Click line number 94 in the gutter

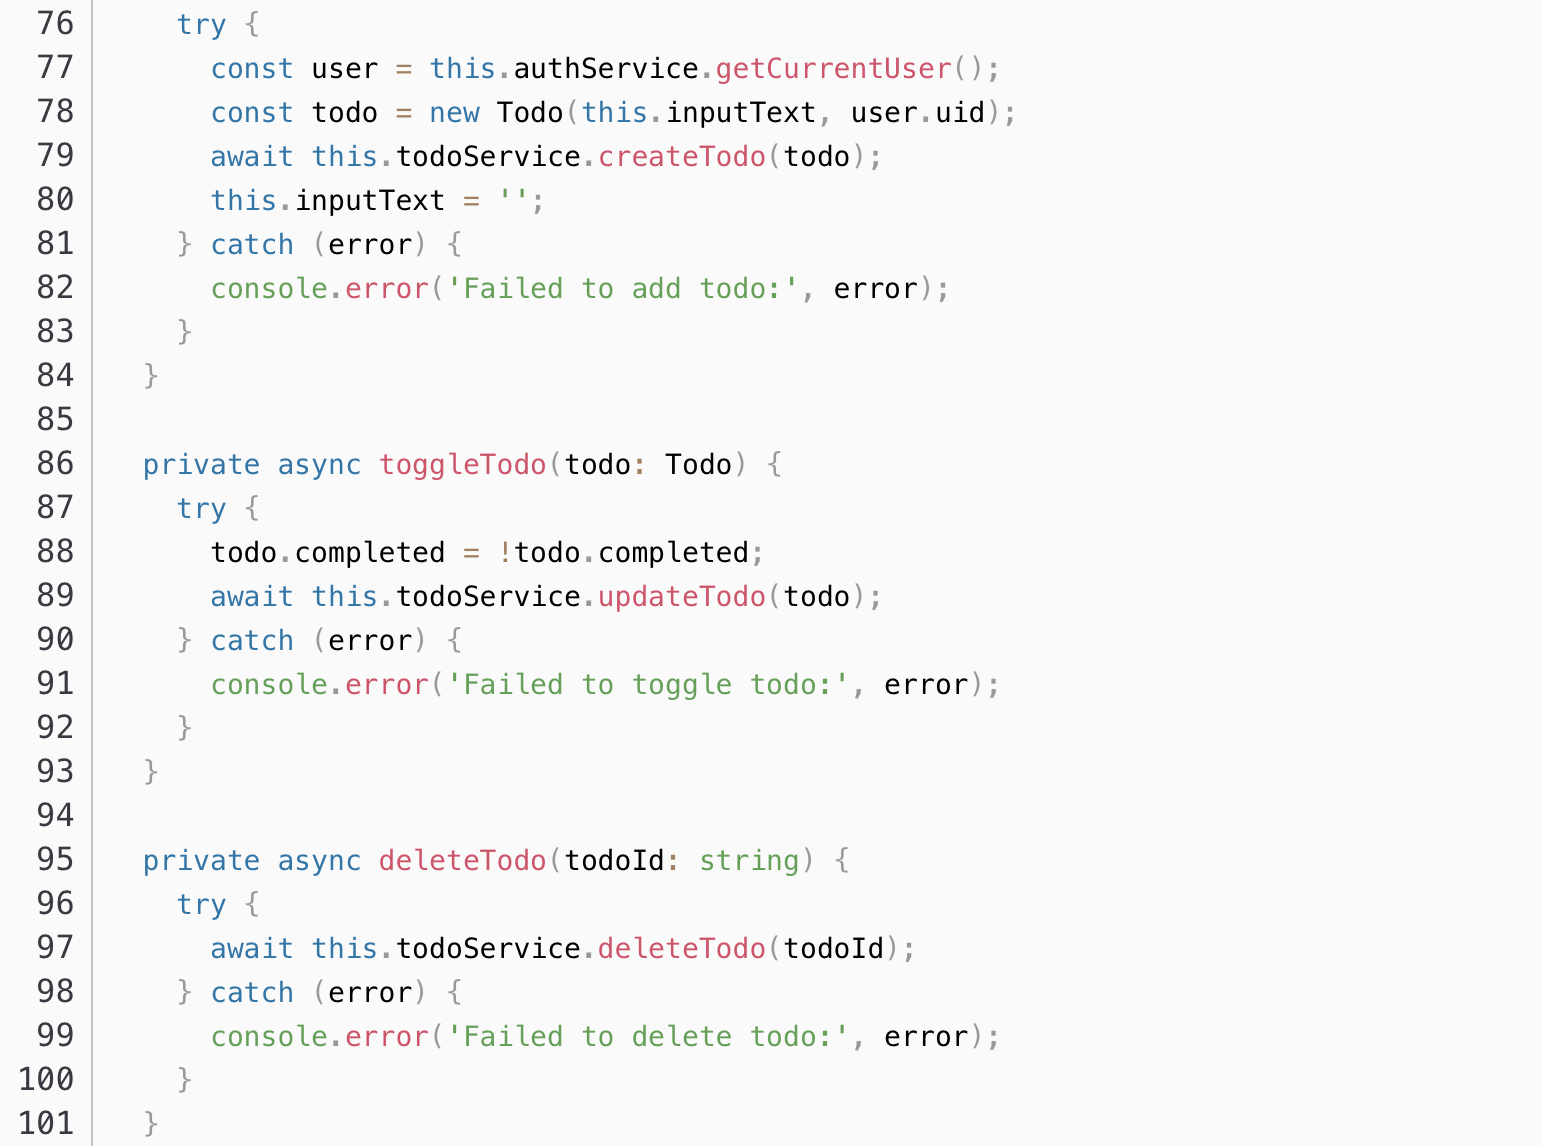[55, 815]
